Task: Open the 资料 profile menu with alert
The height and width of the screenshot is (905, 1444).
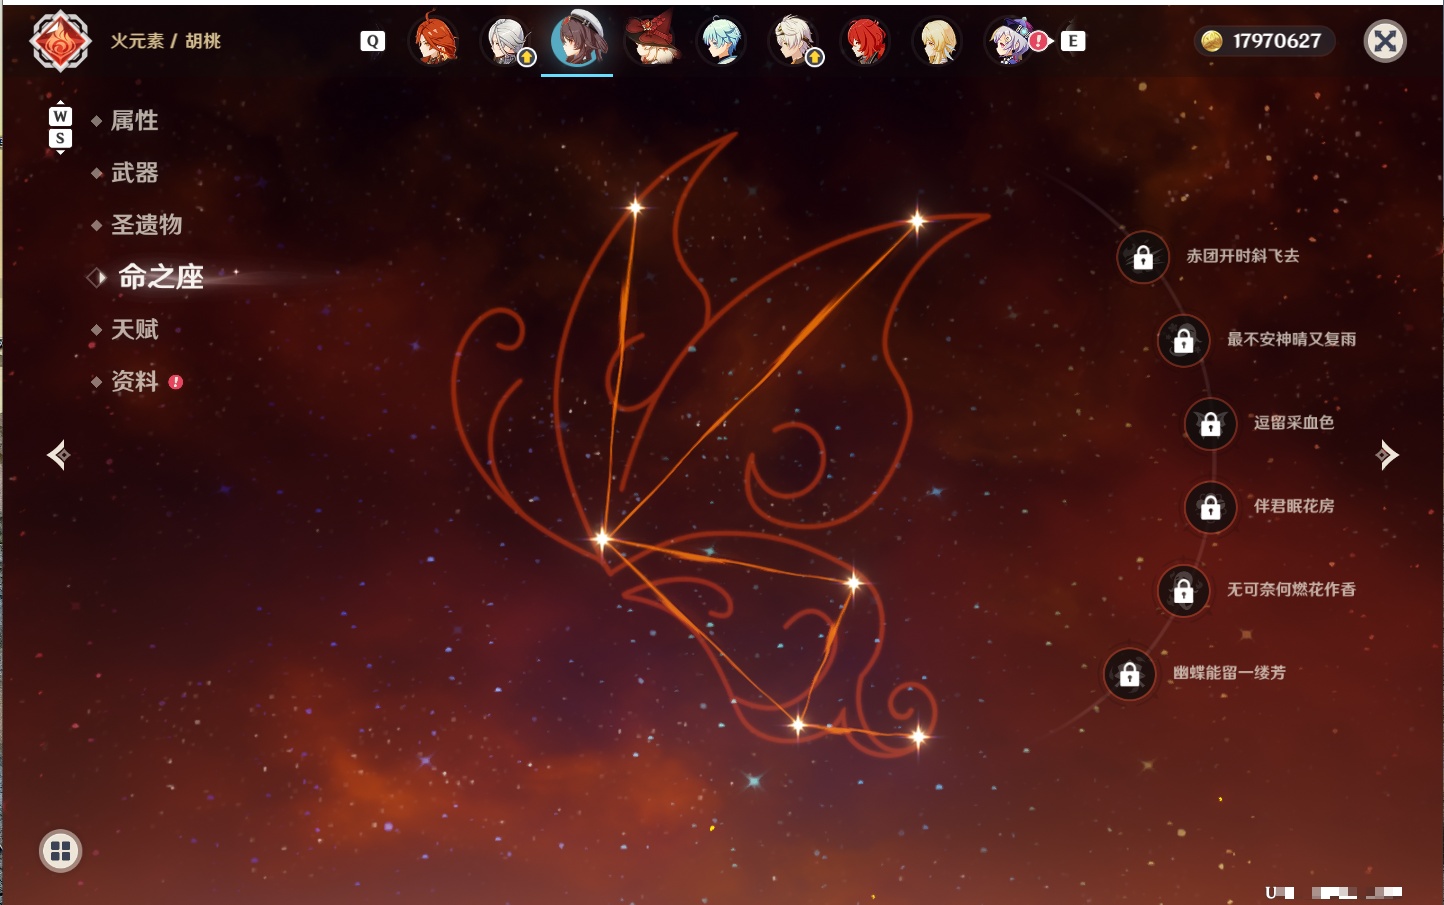Action: (134, 381)
